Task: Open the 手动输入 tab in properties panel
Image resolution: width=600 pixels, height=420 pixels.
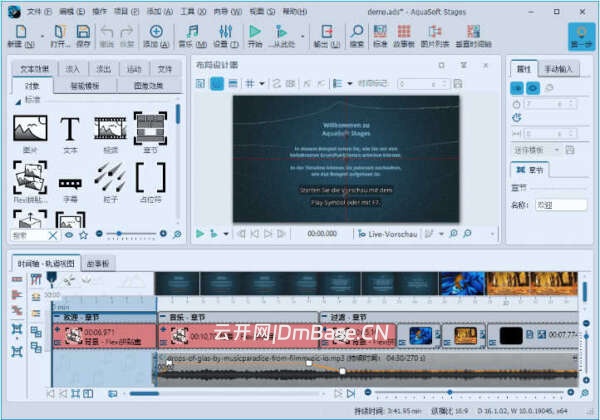Action: click(558, 69)
